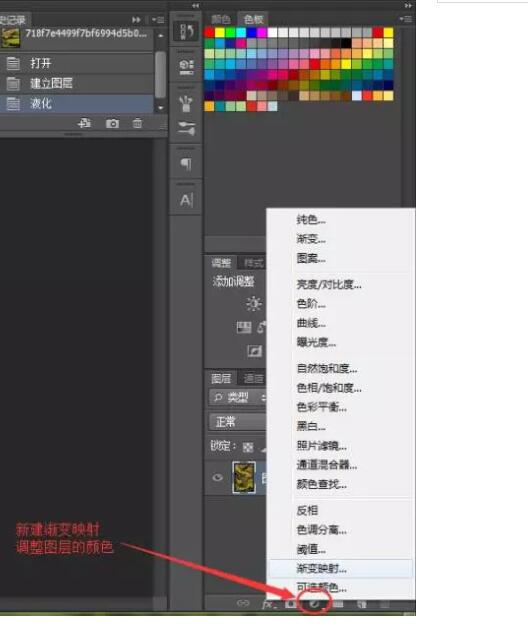
Task: Choose 色调分离... menu entry
Action: [340, 530]
